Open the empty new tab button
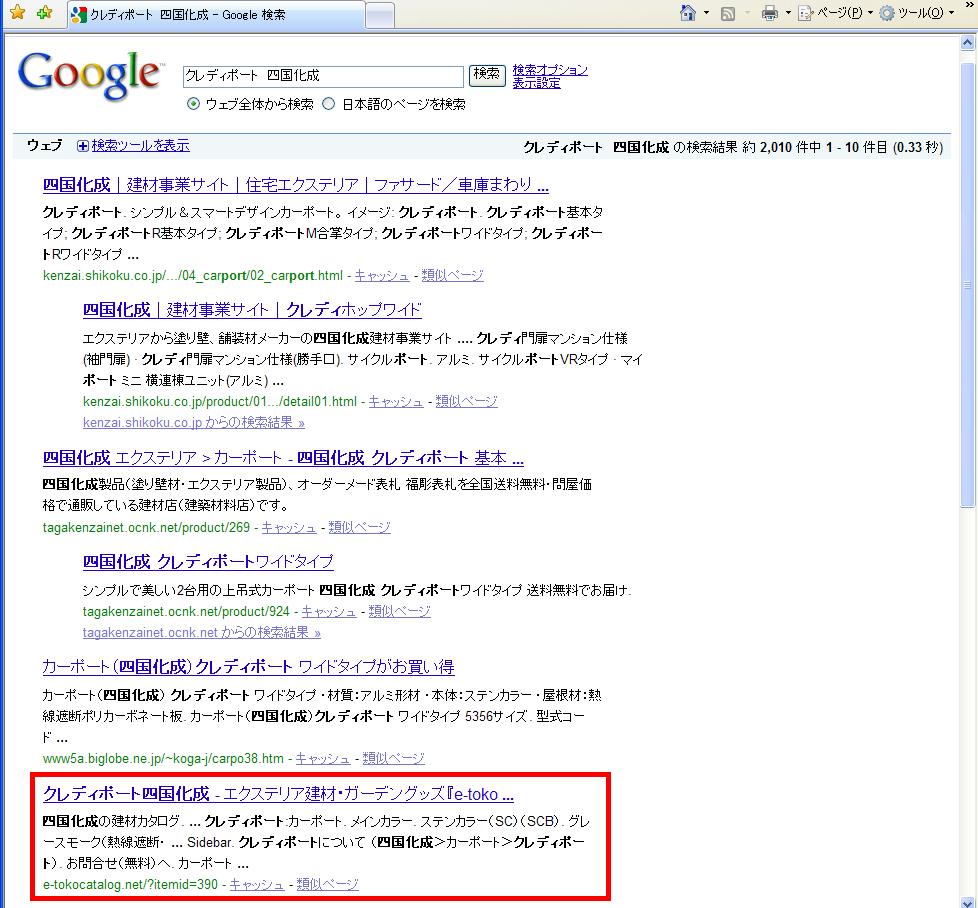Image resolution: width=978 pixels, height=908 pixels. coord(379,15)
